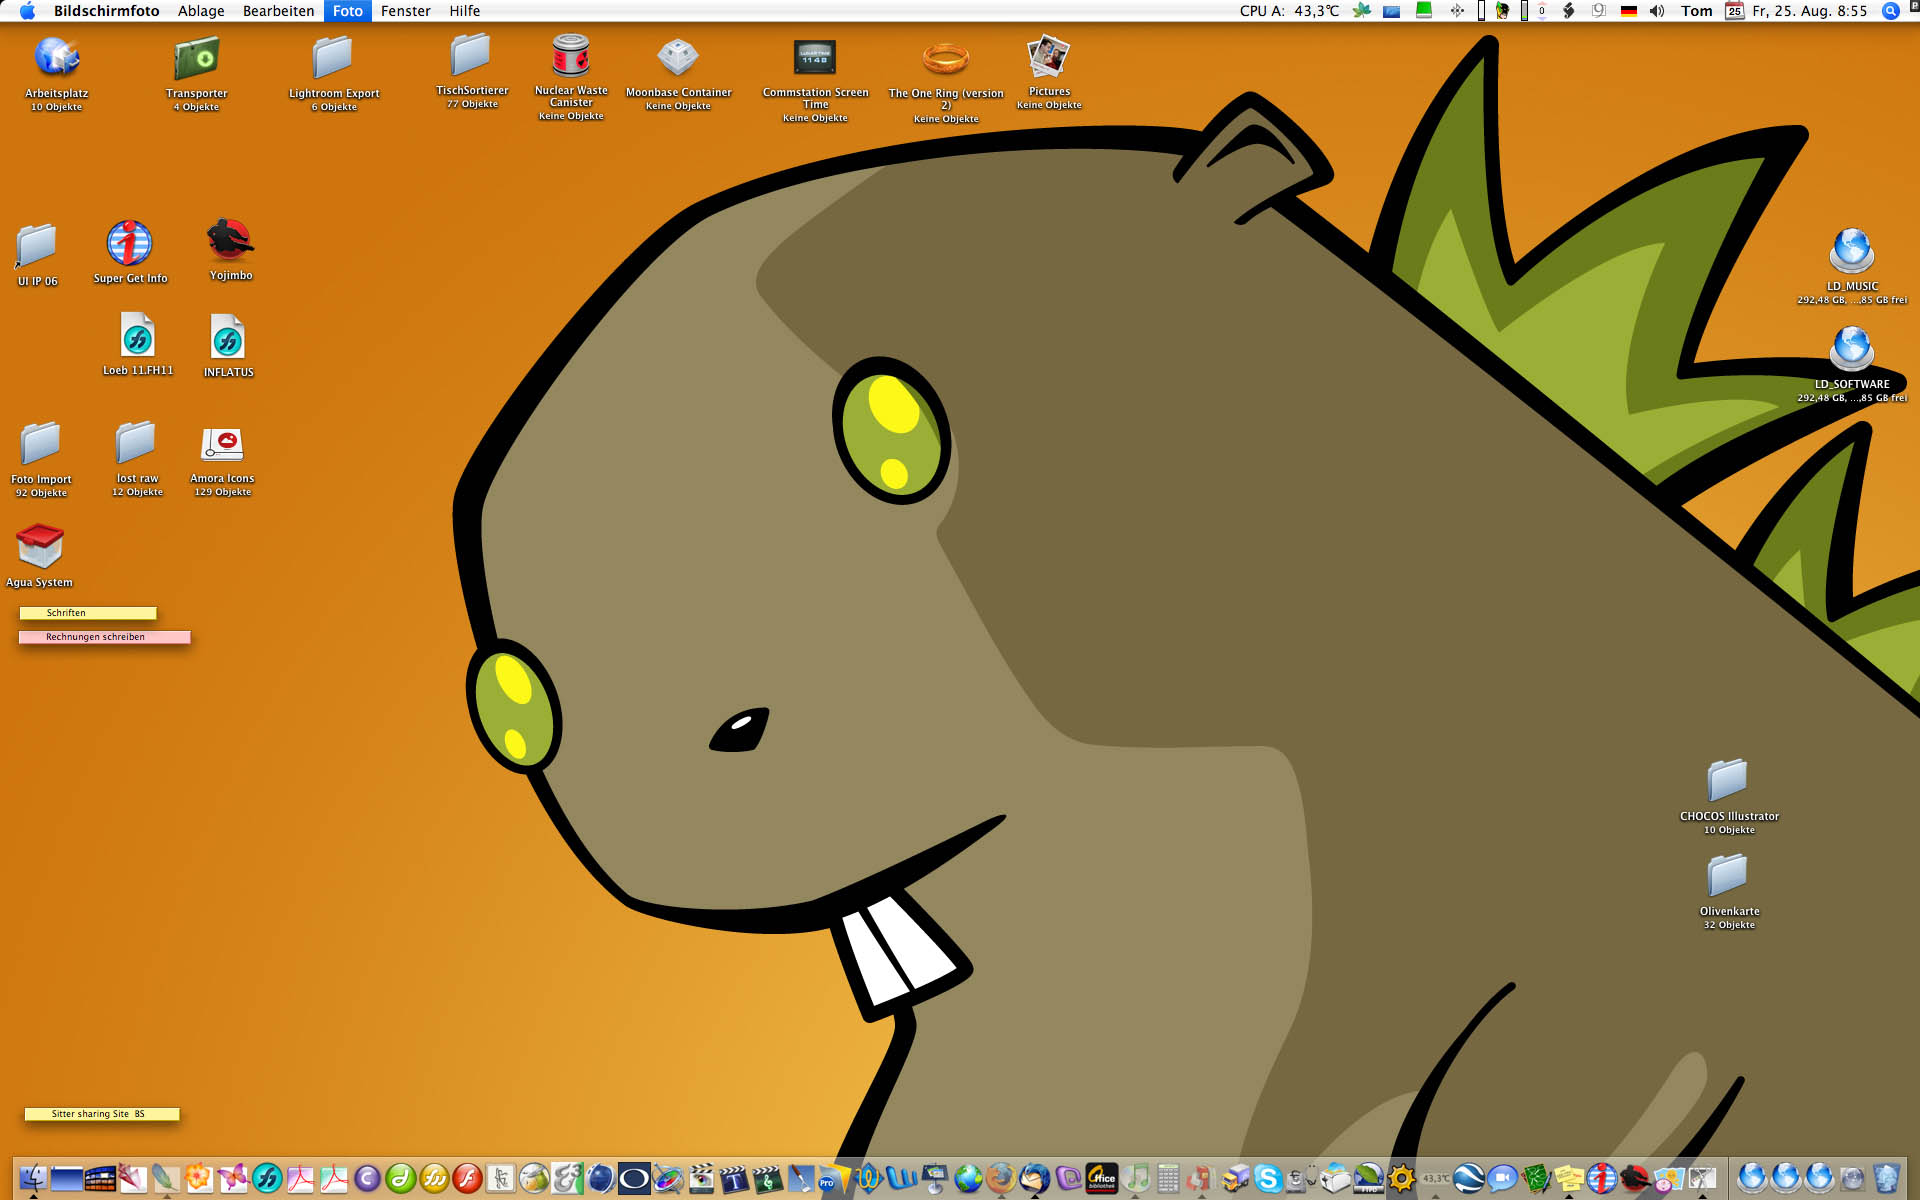The image size is (1920, 1200).
Task: Select the Arbeitsplatz desktop icon
Action: pyautogui.click(x=57, y=59)
